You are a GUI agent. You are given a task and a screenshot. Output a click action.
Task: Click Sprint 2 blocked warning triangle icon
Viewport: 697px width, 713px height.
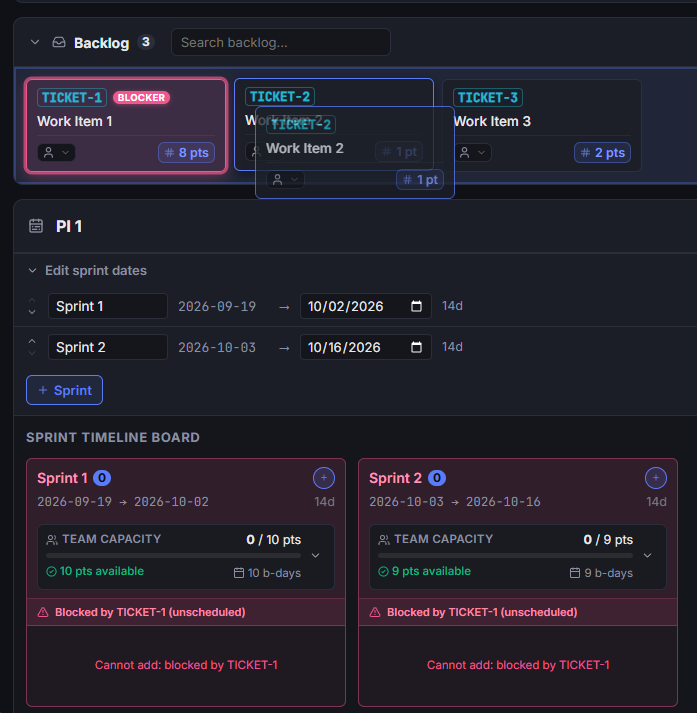[x=375, y=613]
